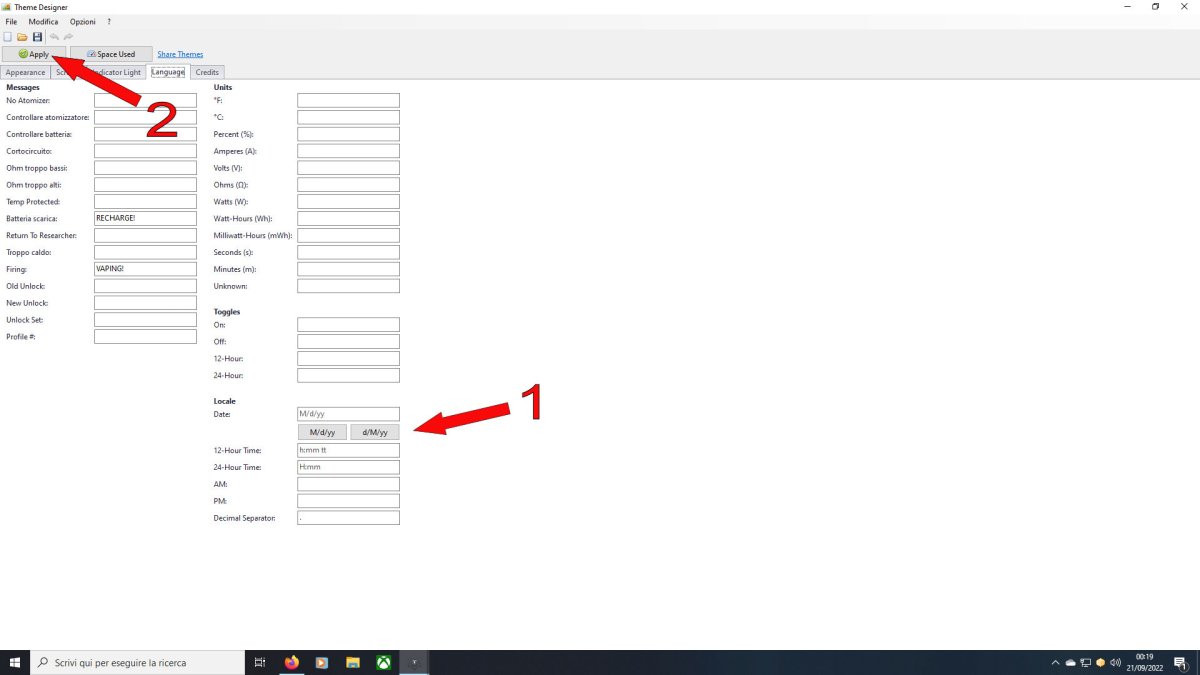Click the No Atomizer message field
Image resolution: width=1200 pixels, height=675 pixels.
coord(145,100)
